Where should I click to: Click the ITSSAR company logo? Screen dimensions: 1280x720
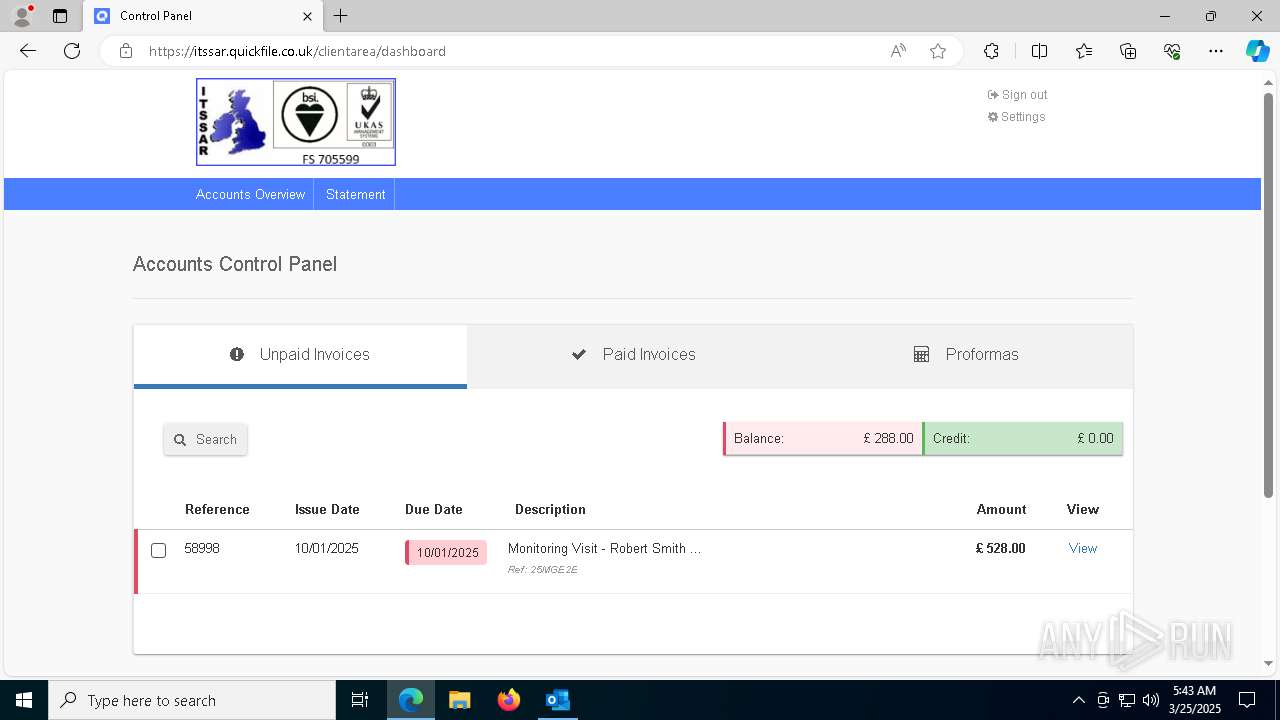point(296,122)
